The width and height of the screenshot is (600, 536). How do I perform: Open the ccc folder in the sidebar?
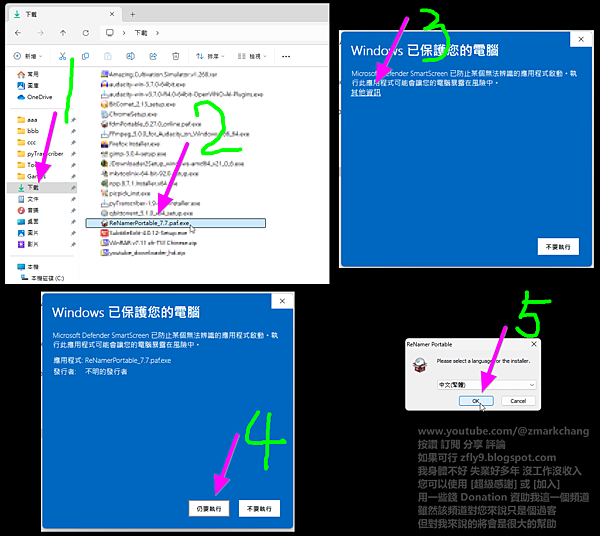coord(27,142)
